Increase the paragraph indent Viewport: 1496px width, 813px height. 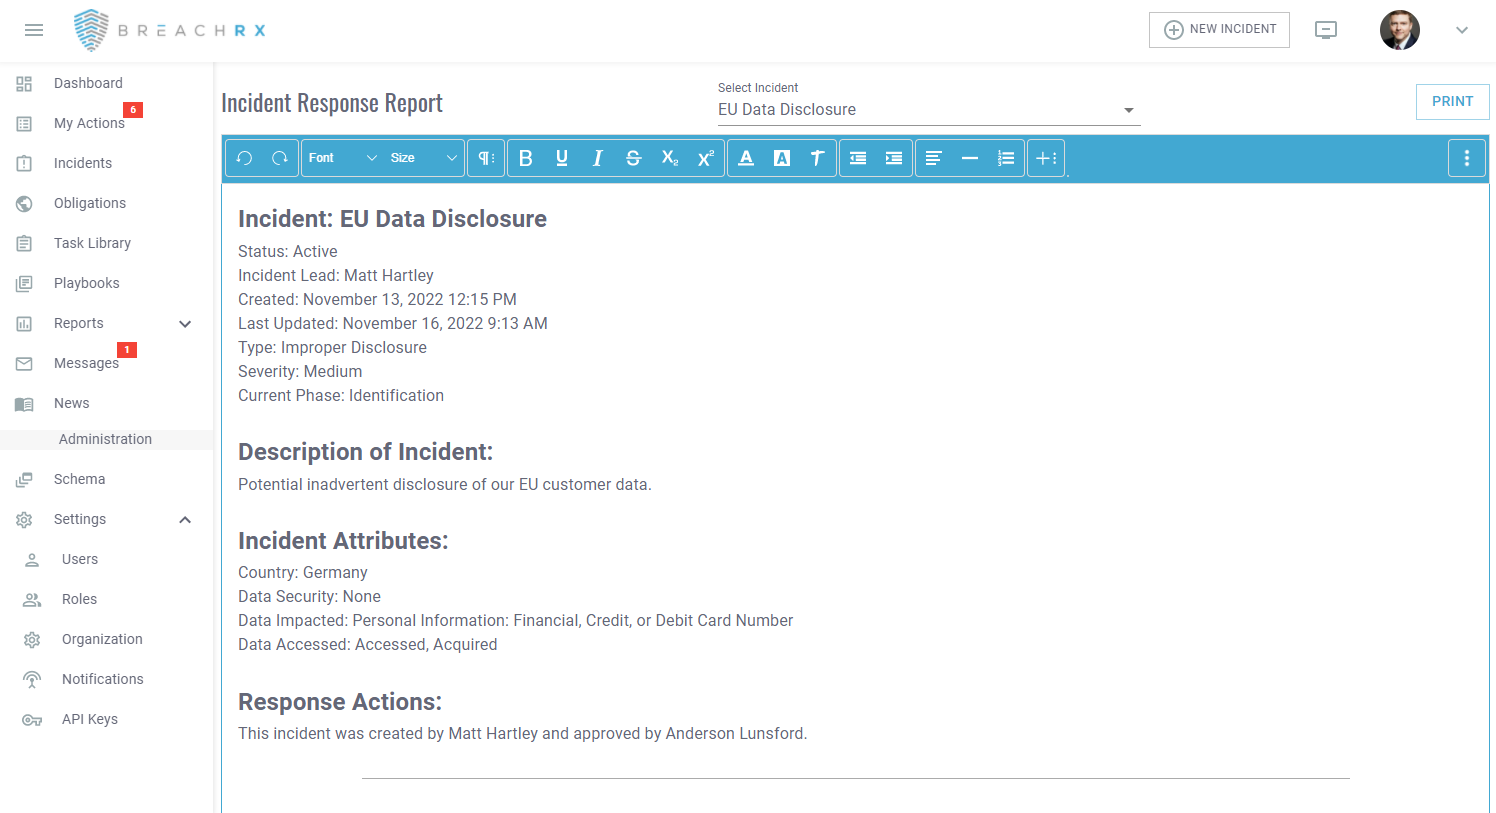893,157
